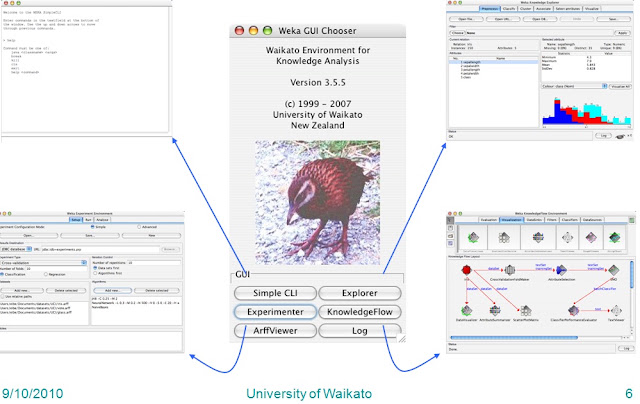Image resolution: width=640 pixels, height=404 pixels.
Task: Select the ScatterPlotMatrix node on the flow canvas
Action: click(526, 311)
